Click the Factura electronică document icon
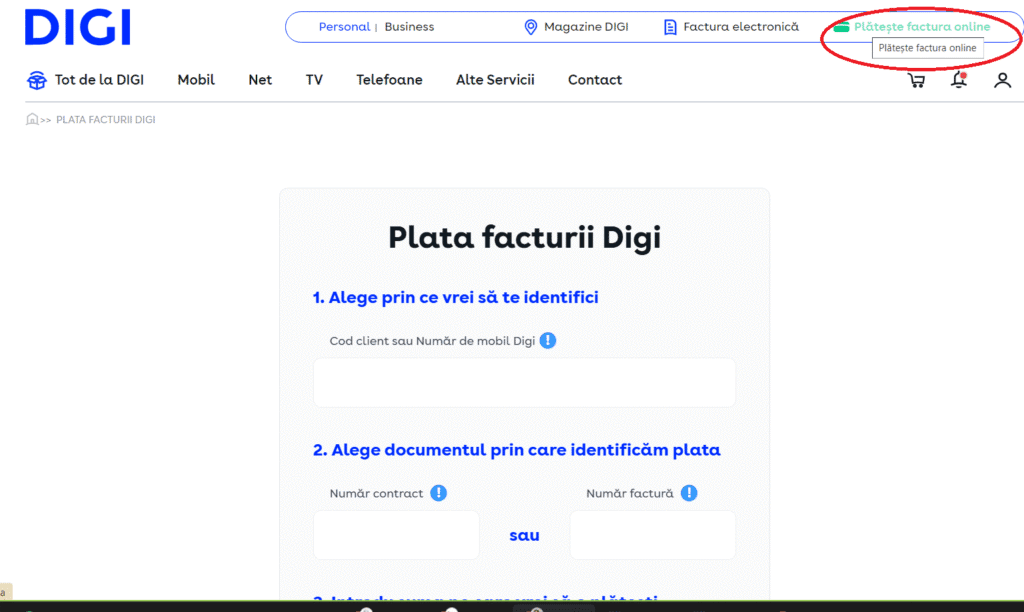 (670, 27)
